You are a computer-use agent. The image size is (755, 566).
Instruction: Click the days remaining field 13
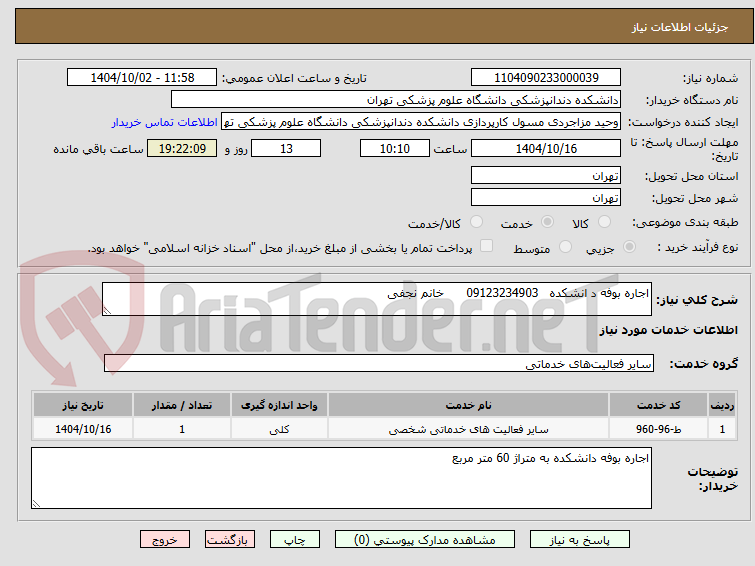pyautogui.click(x=286, y=148)
